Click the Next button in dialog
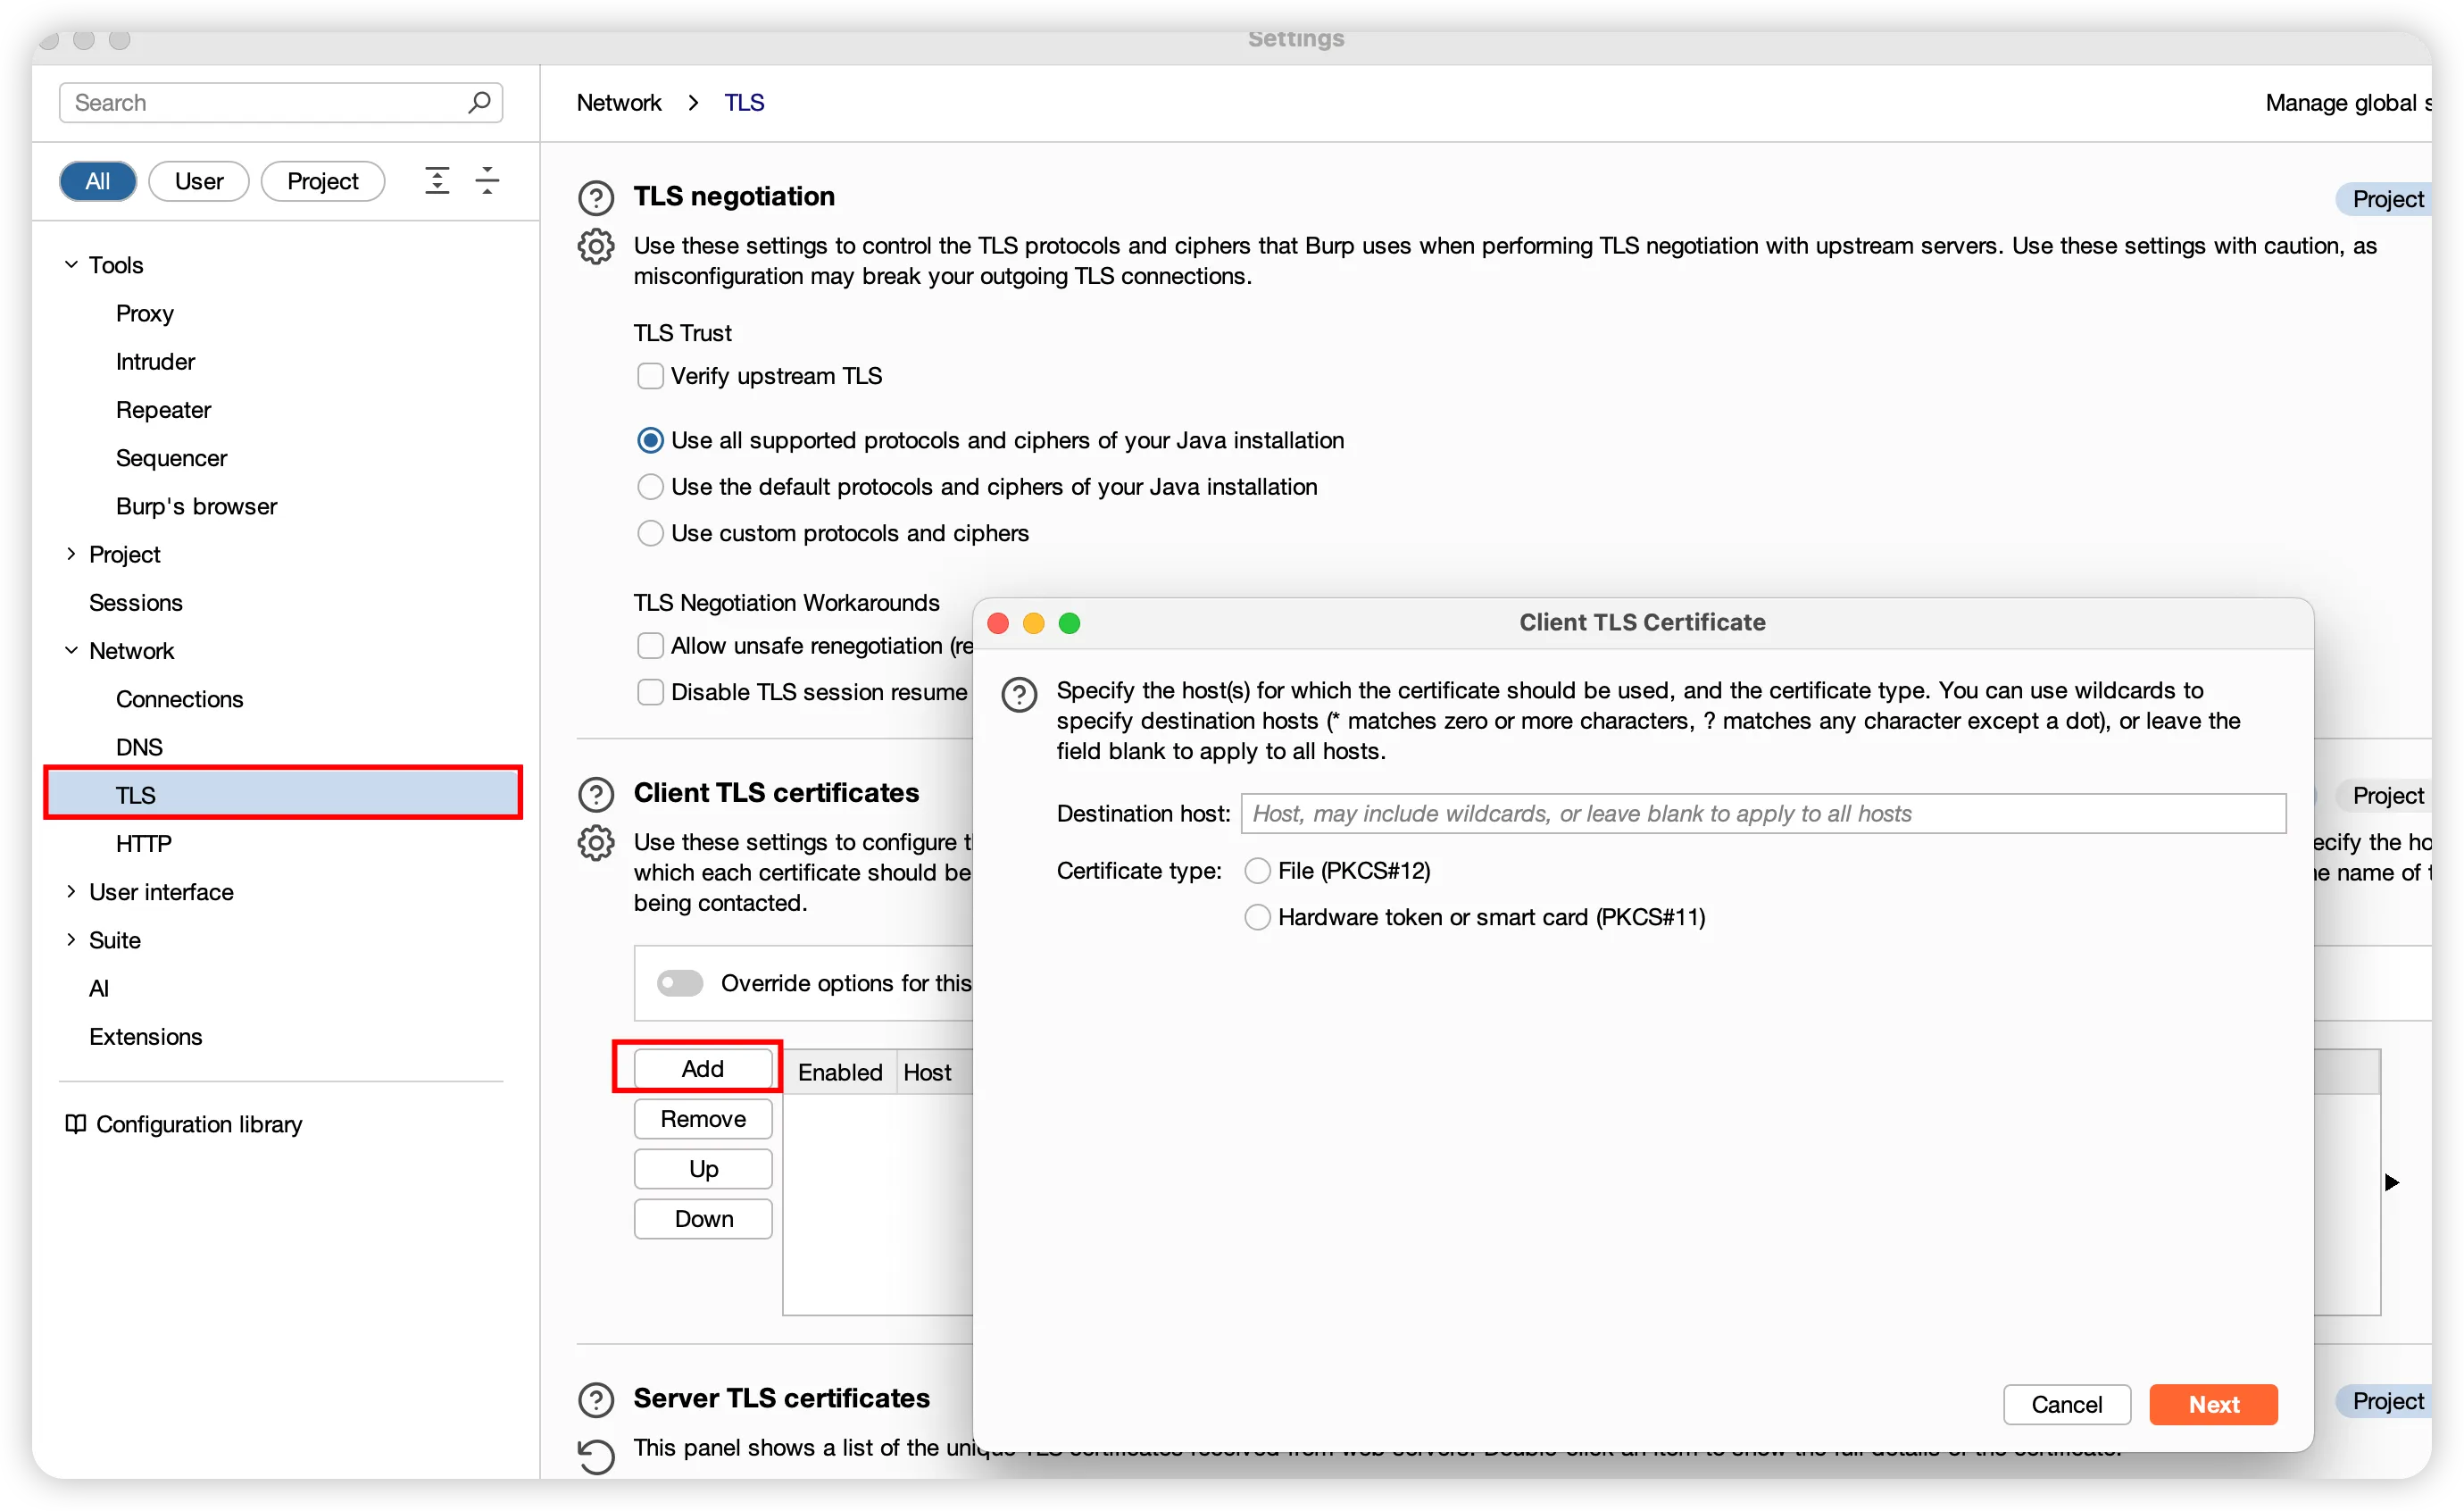 pyautogui.click(x=2212, y=1404)
